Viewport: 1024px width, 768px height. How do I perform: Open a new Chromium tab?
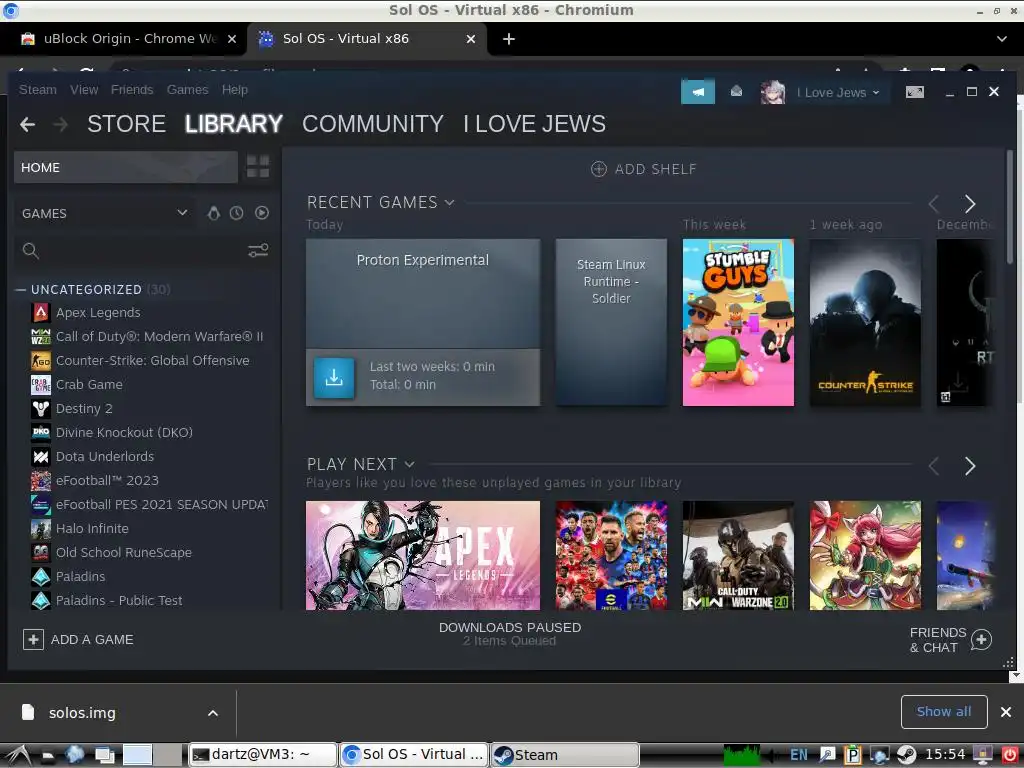(x=509, y=39)
